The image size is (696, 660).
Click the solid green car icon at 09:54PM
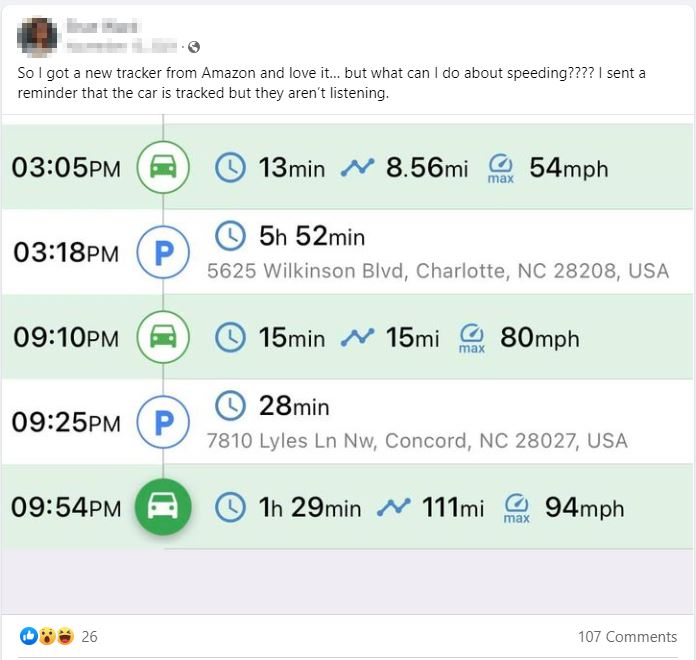[x=163, y=508]
